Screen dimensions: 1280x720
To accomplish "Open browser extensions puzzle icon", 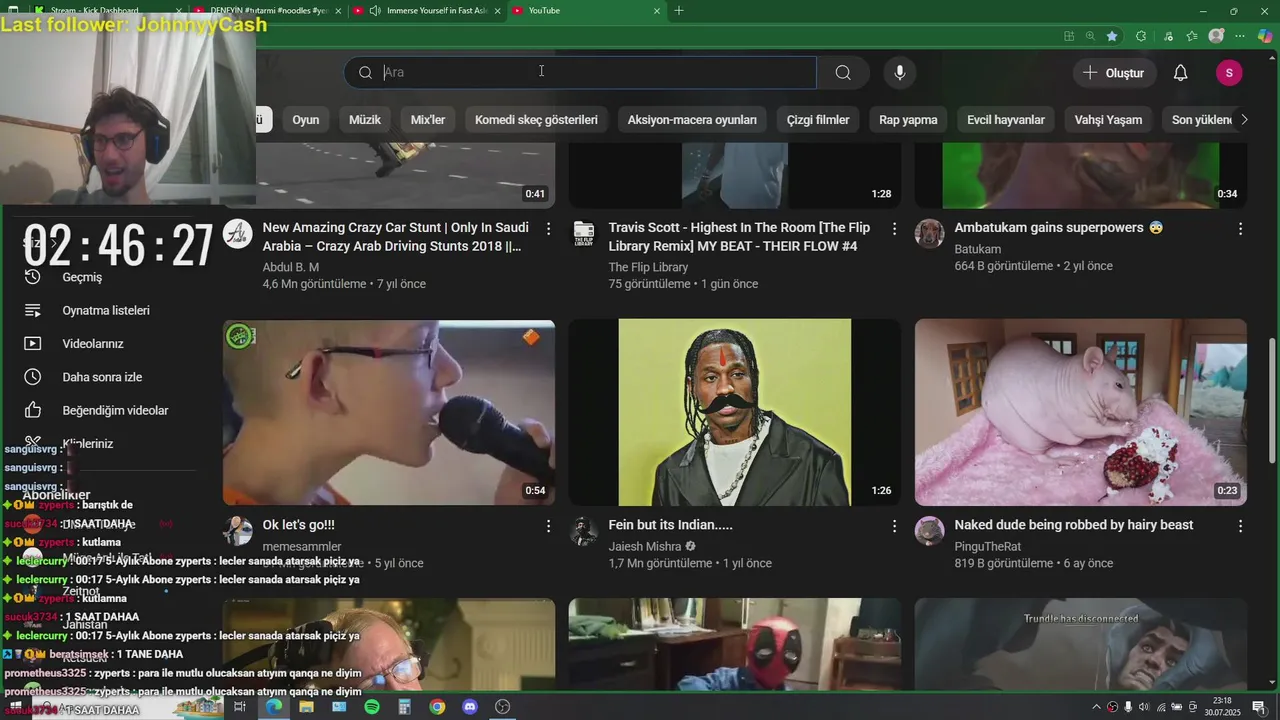I will point(1141,36).
